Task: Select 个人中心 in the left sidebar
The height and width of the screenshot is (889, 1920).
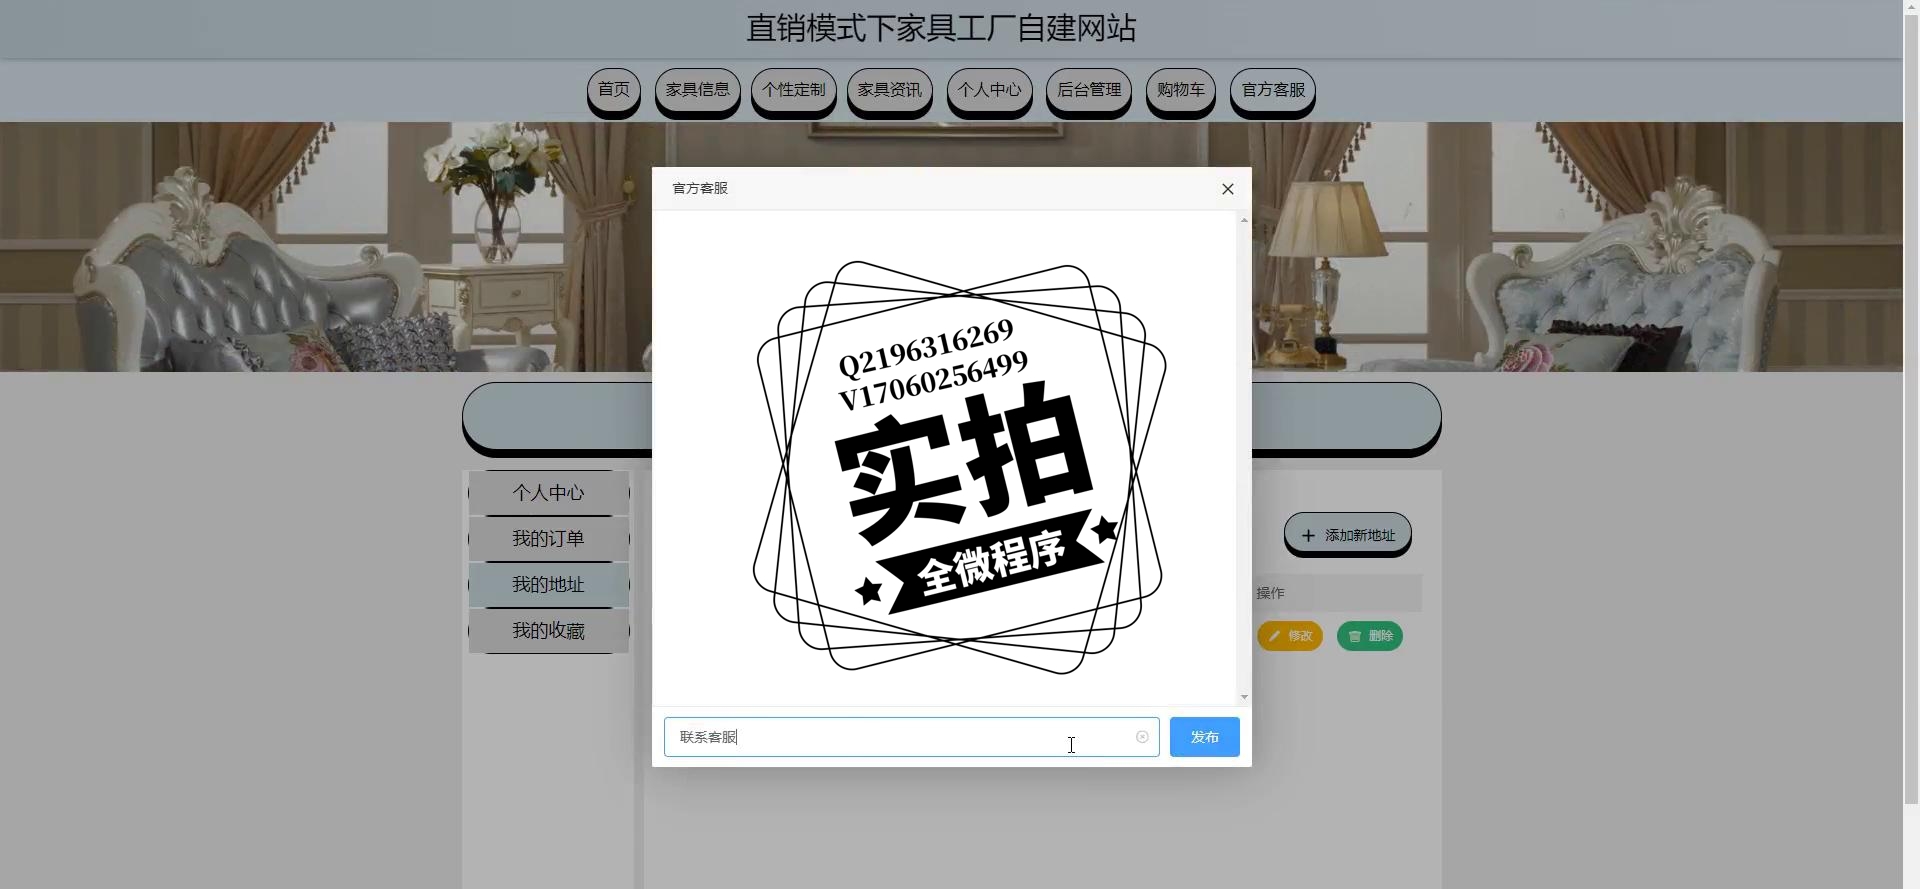Action: pyautogui.click(x=549, y=493)
